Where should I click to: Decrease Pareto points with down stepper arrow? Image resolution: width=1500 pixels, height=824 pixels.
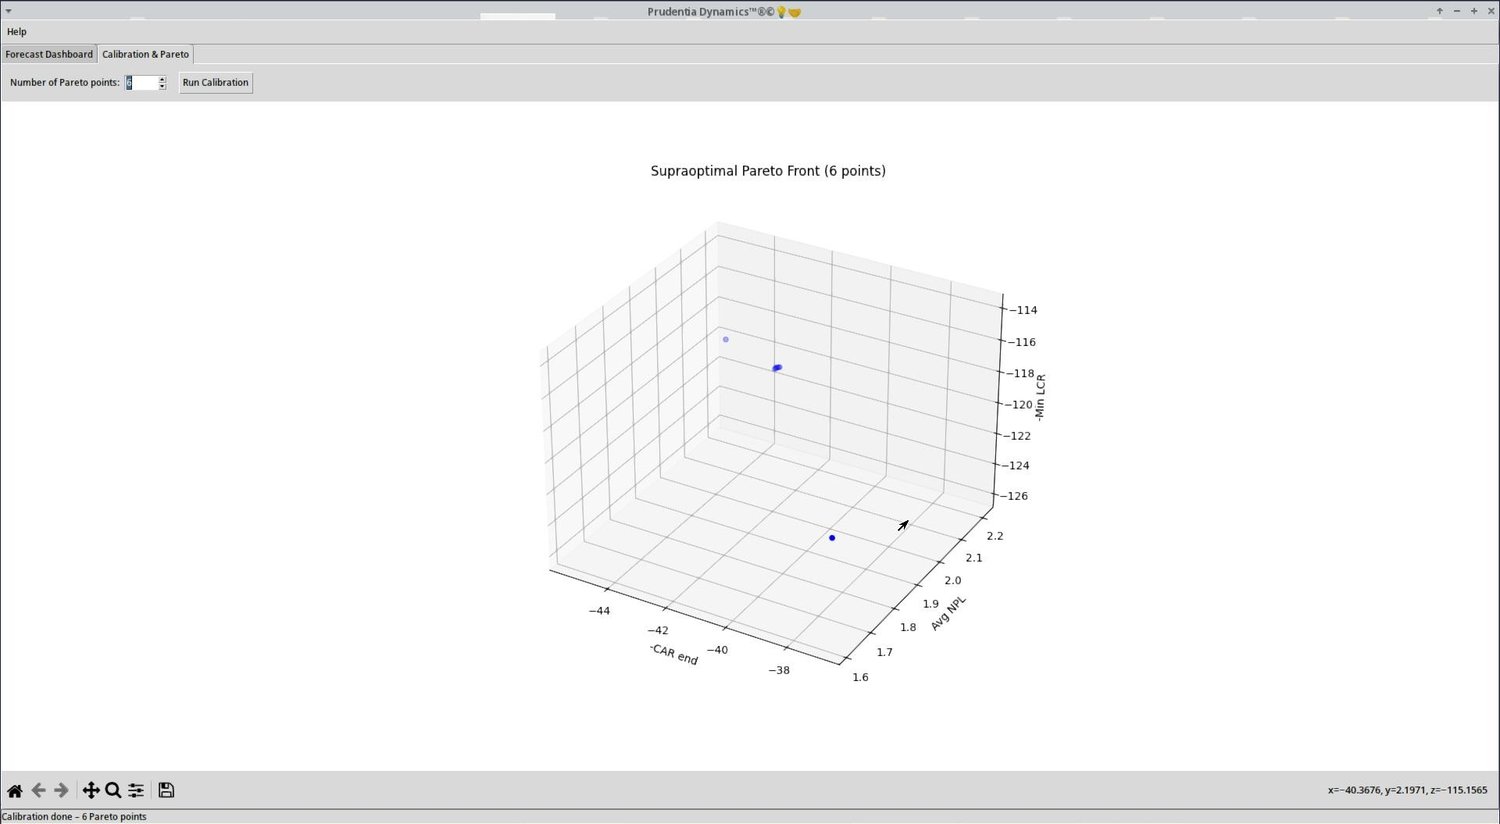162,86
